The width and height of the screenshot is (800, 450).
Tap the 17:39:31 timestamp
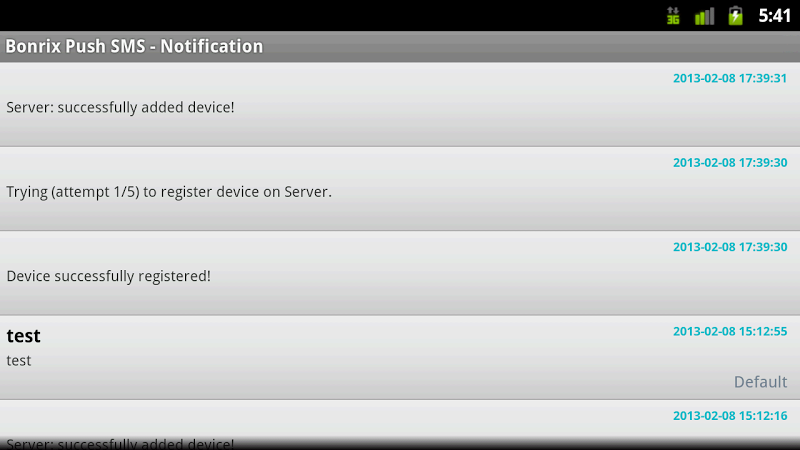(730, 78)
